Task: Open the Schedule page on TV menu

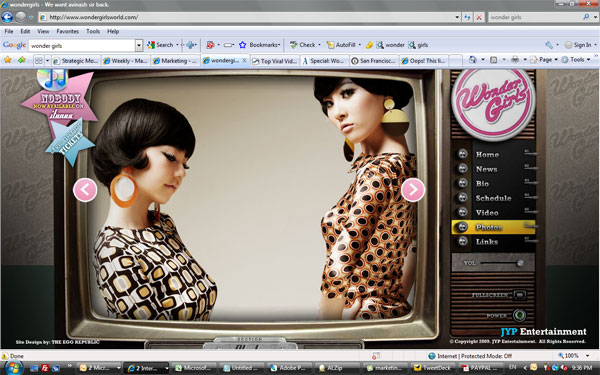Action: [x=493, y=198]
